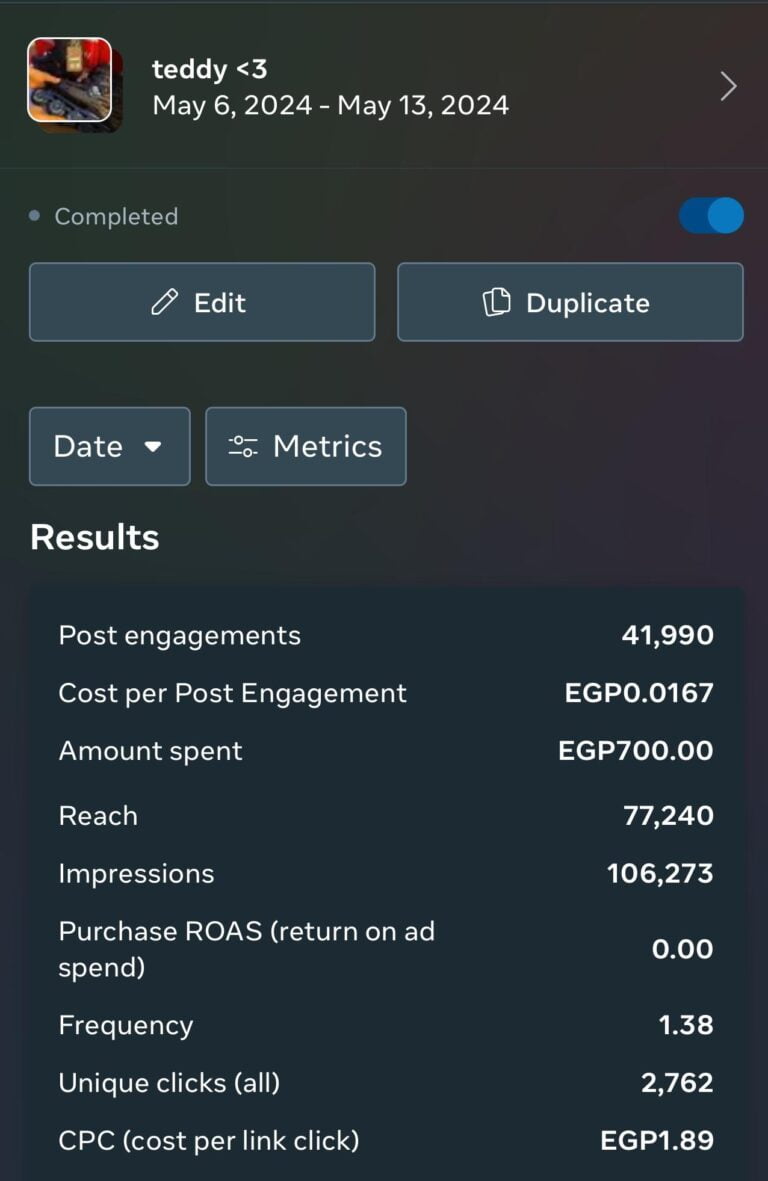Viewport: 768px width, 1181px height.
Task: Toggle the ad campaign switch off
Action: click(711, 216)
